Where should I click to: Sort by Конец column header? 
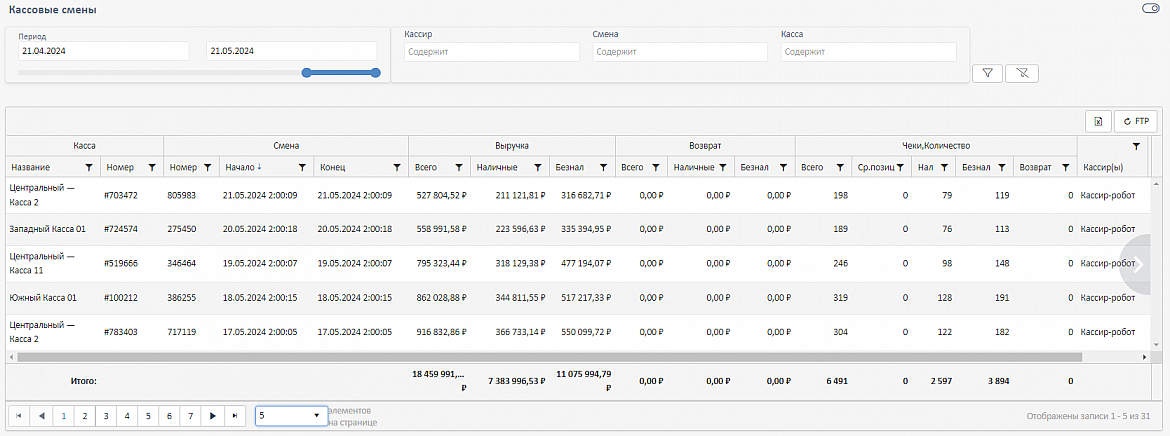click(x=333, y=168)
